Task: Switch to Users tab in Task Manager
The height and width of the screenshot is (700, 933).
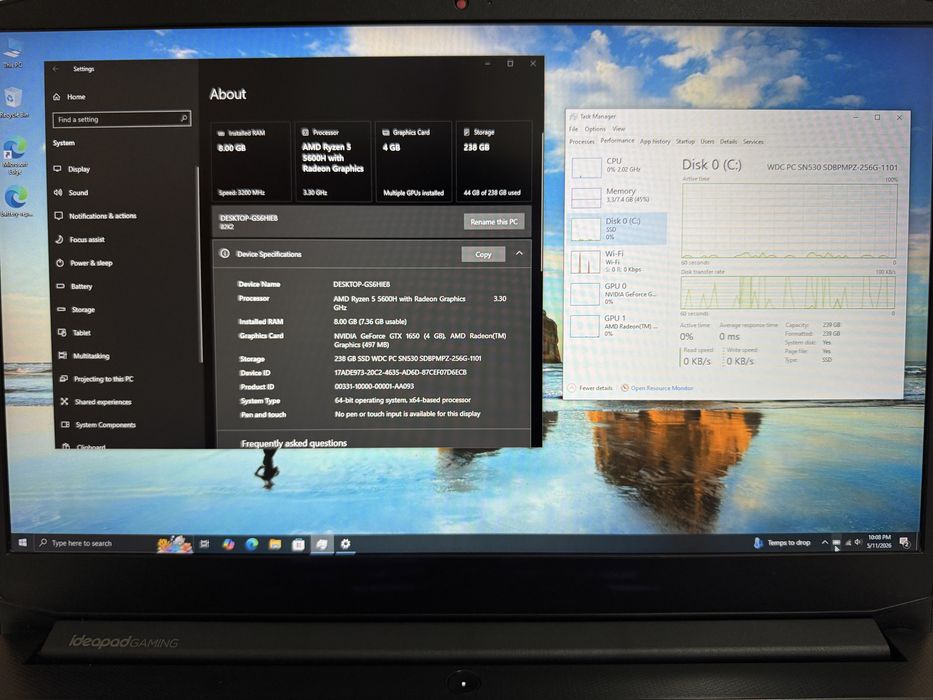Action: pyautogui.click(x=707, y=142)
